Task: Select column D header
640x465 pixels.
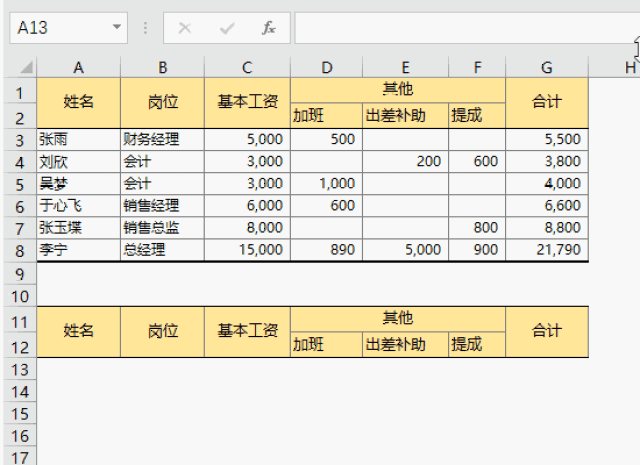Action: pos(327,67)
